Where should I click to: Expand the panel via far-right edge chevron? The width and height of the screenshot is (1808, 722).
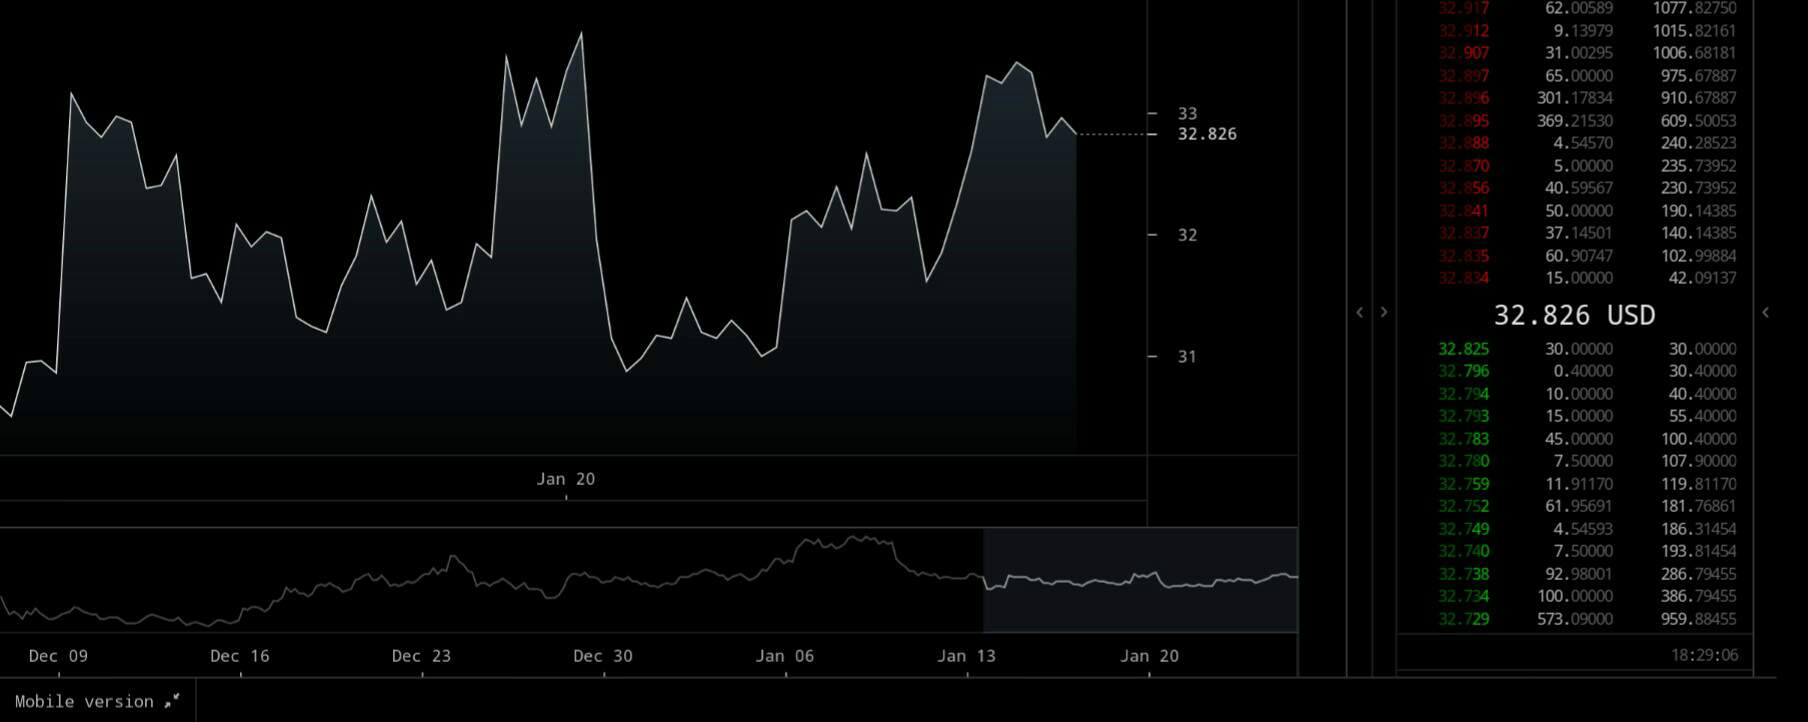[1765, 313]
